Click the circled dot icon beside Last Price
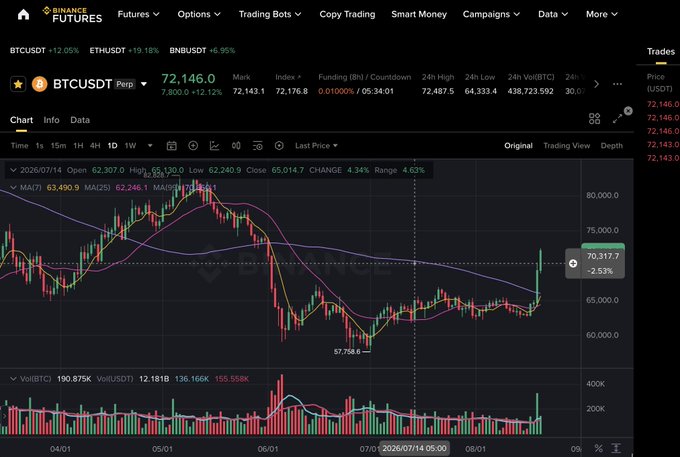The image size is (680, 457). coord(279,146)
